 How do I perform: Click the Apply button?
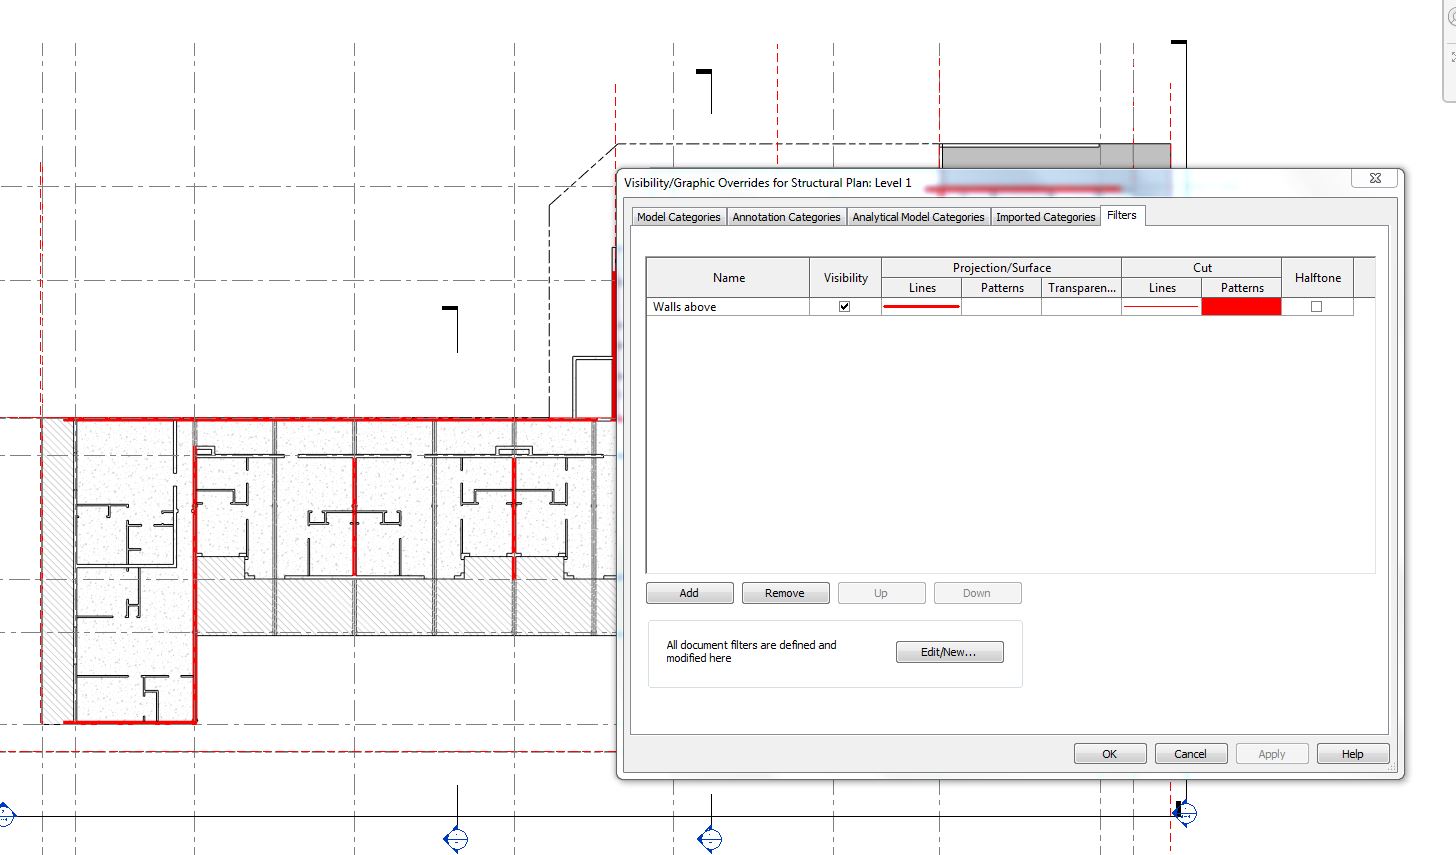(1272, 754)
